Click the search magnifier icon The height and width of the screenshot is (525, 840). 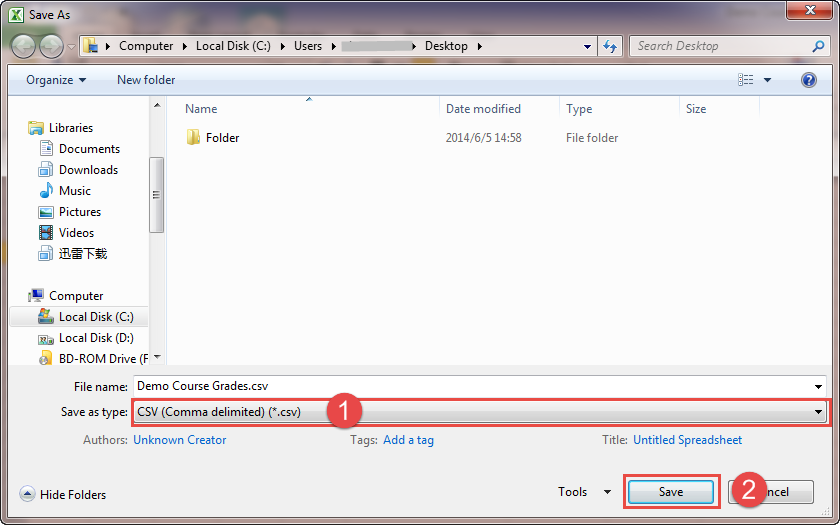point(818,46)
